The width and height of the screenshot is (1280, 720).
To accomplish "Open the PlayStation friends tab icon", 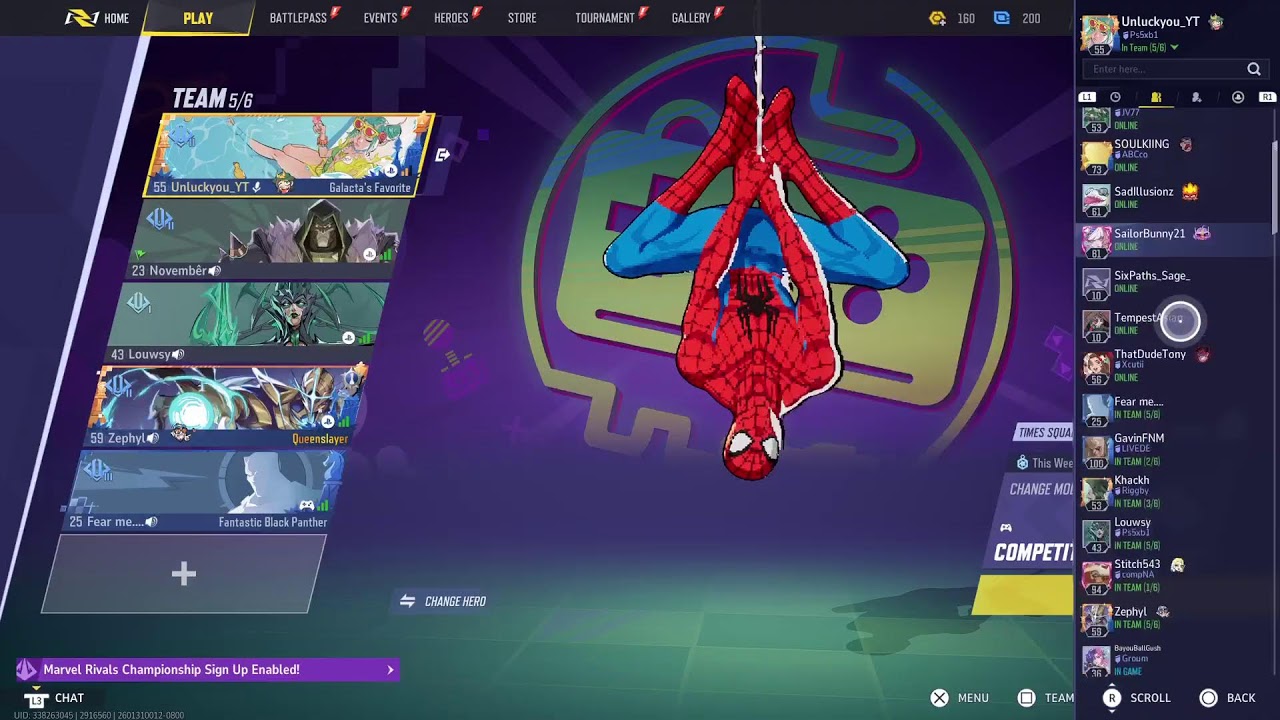I will [1238, 97].
